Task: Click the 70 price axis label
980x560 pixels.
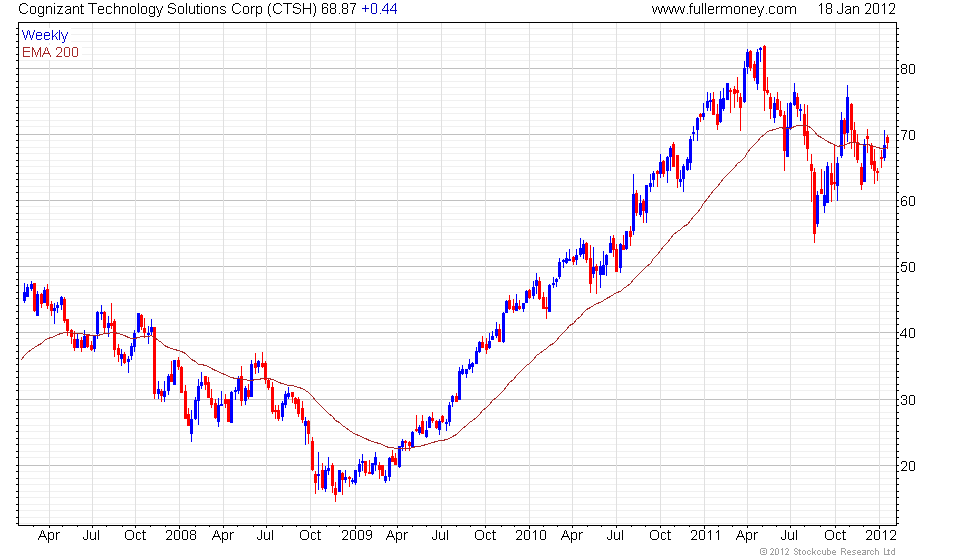Action: (x=908, y=135)
